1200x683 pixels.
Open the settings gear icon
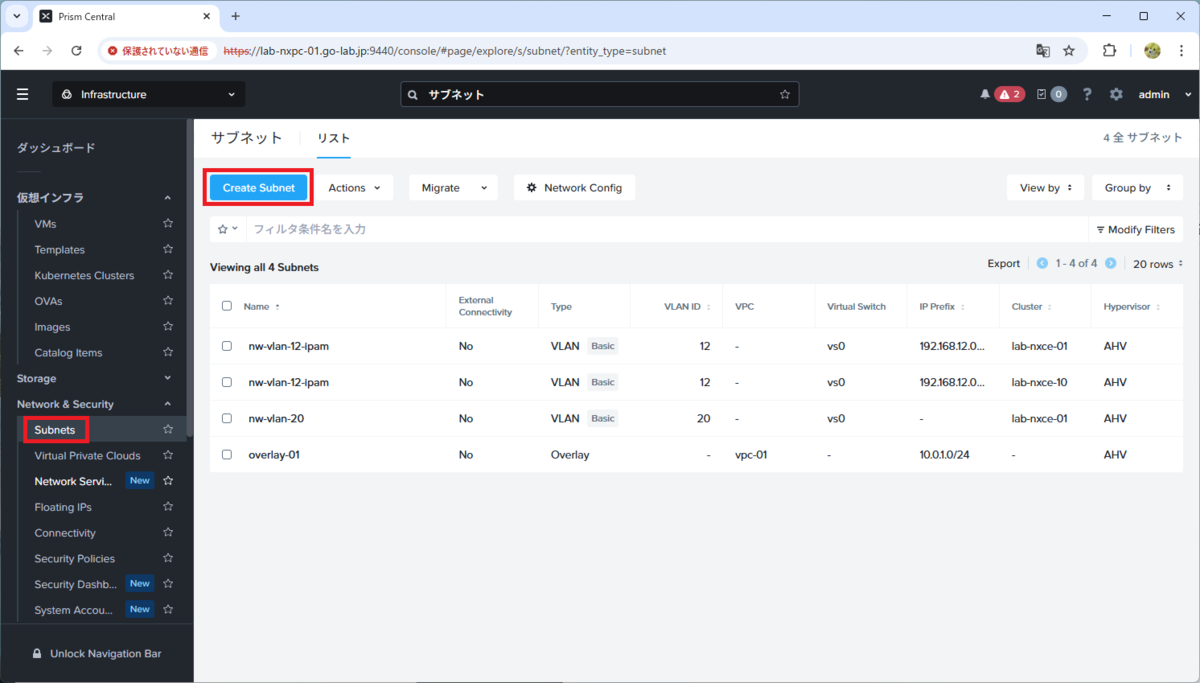pos(1116,94)
